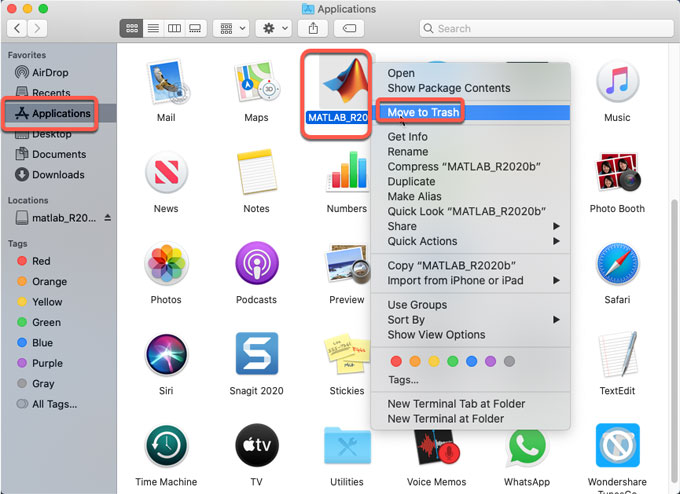Apply the red tag color dot

pos(396,361)
